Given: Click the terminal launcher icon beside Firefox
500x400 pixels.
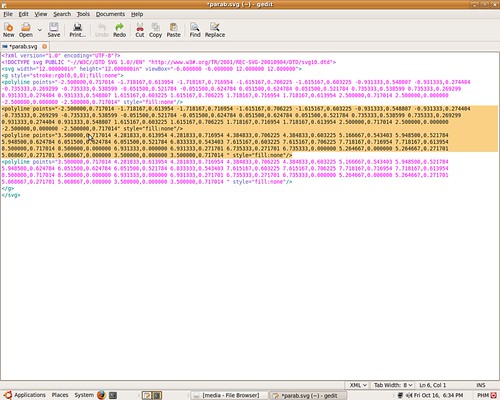Looking at the screenshot, I should tap(113, 395).
